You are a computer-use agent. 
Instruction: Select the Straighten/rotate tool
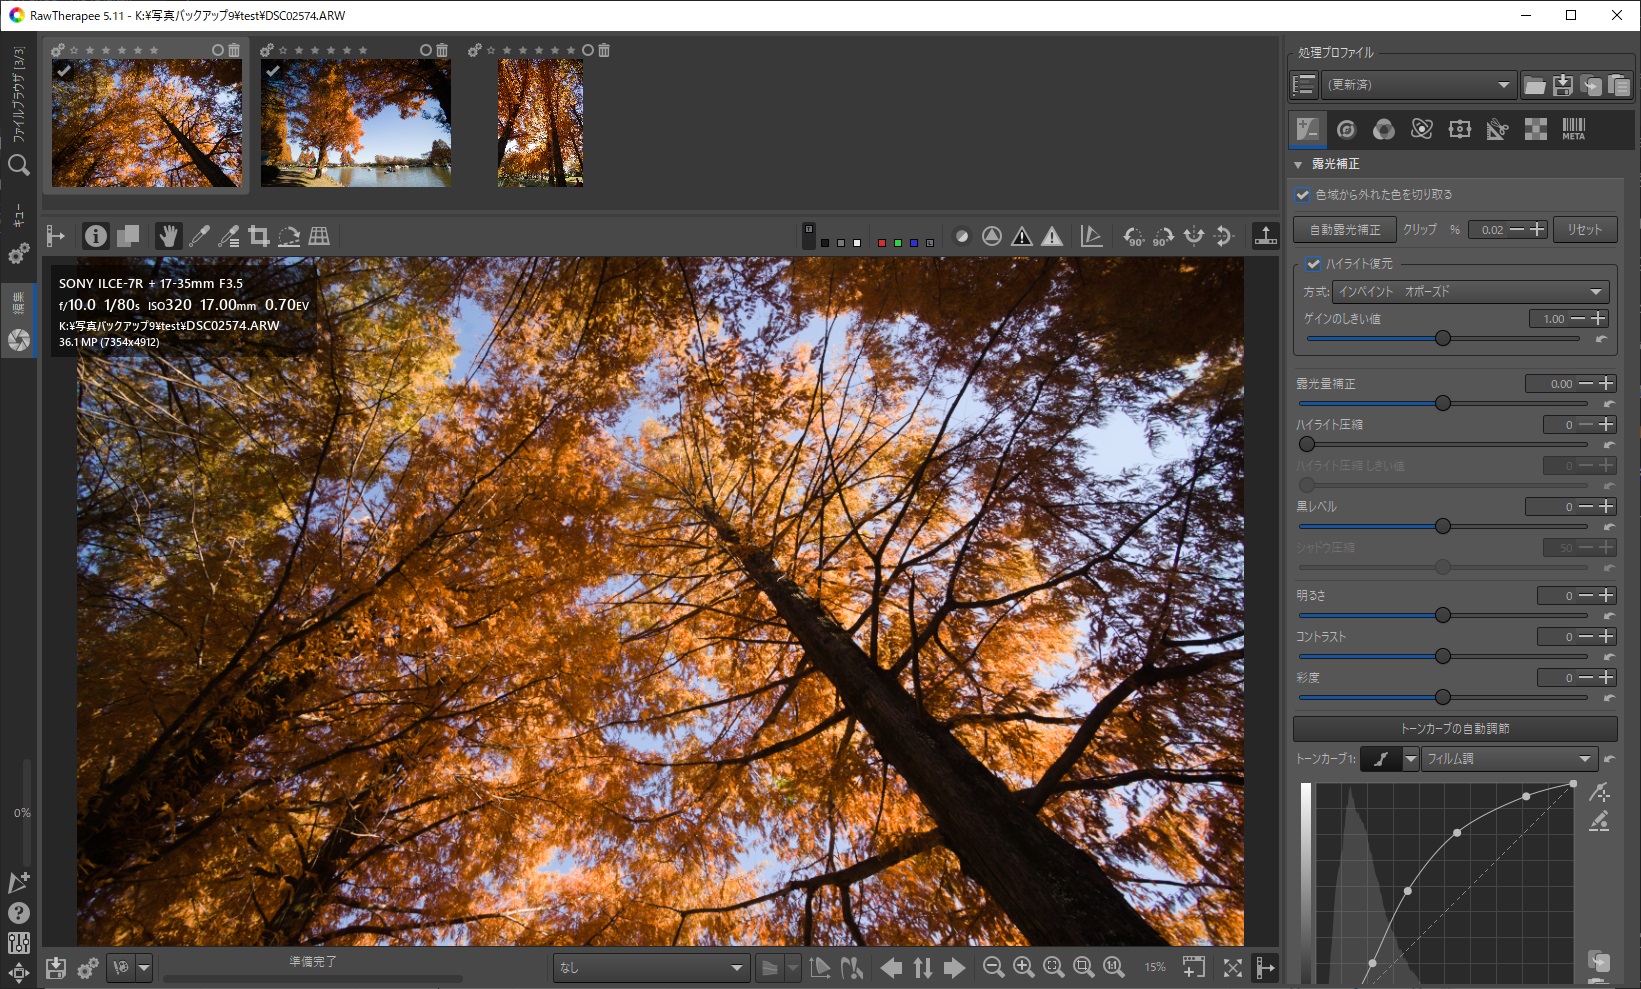click(x=289, y=236)
